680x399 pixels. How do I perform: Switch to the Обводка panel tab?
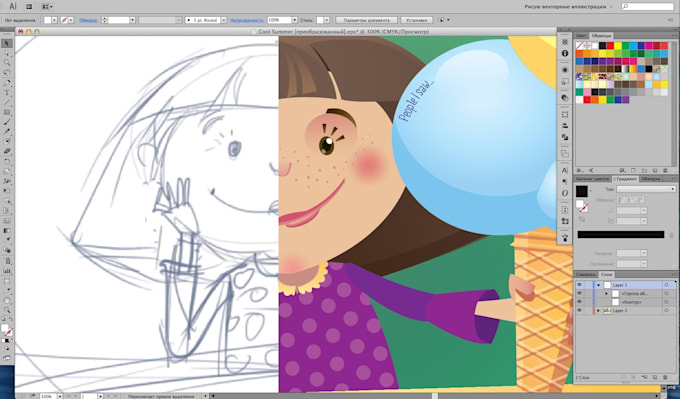(651, 179)
